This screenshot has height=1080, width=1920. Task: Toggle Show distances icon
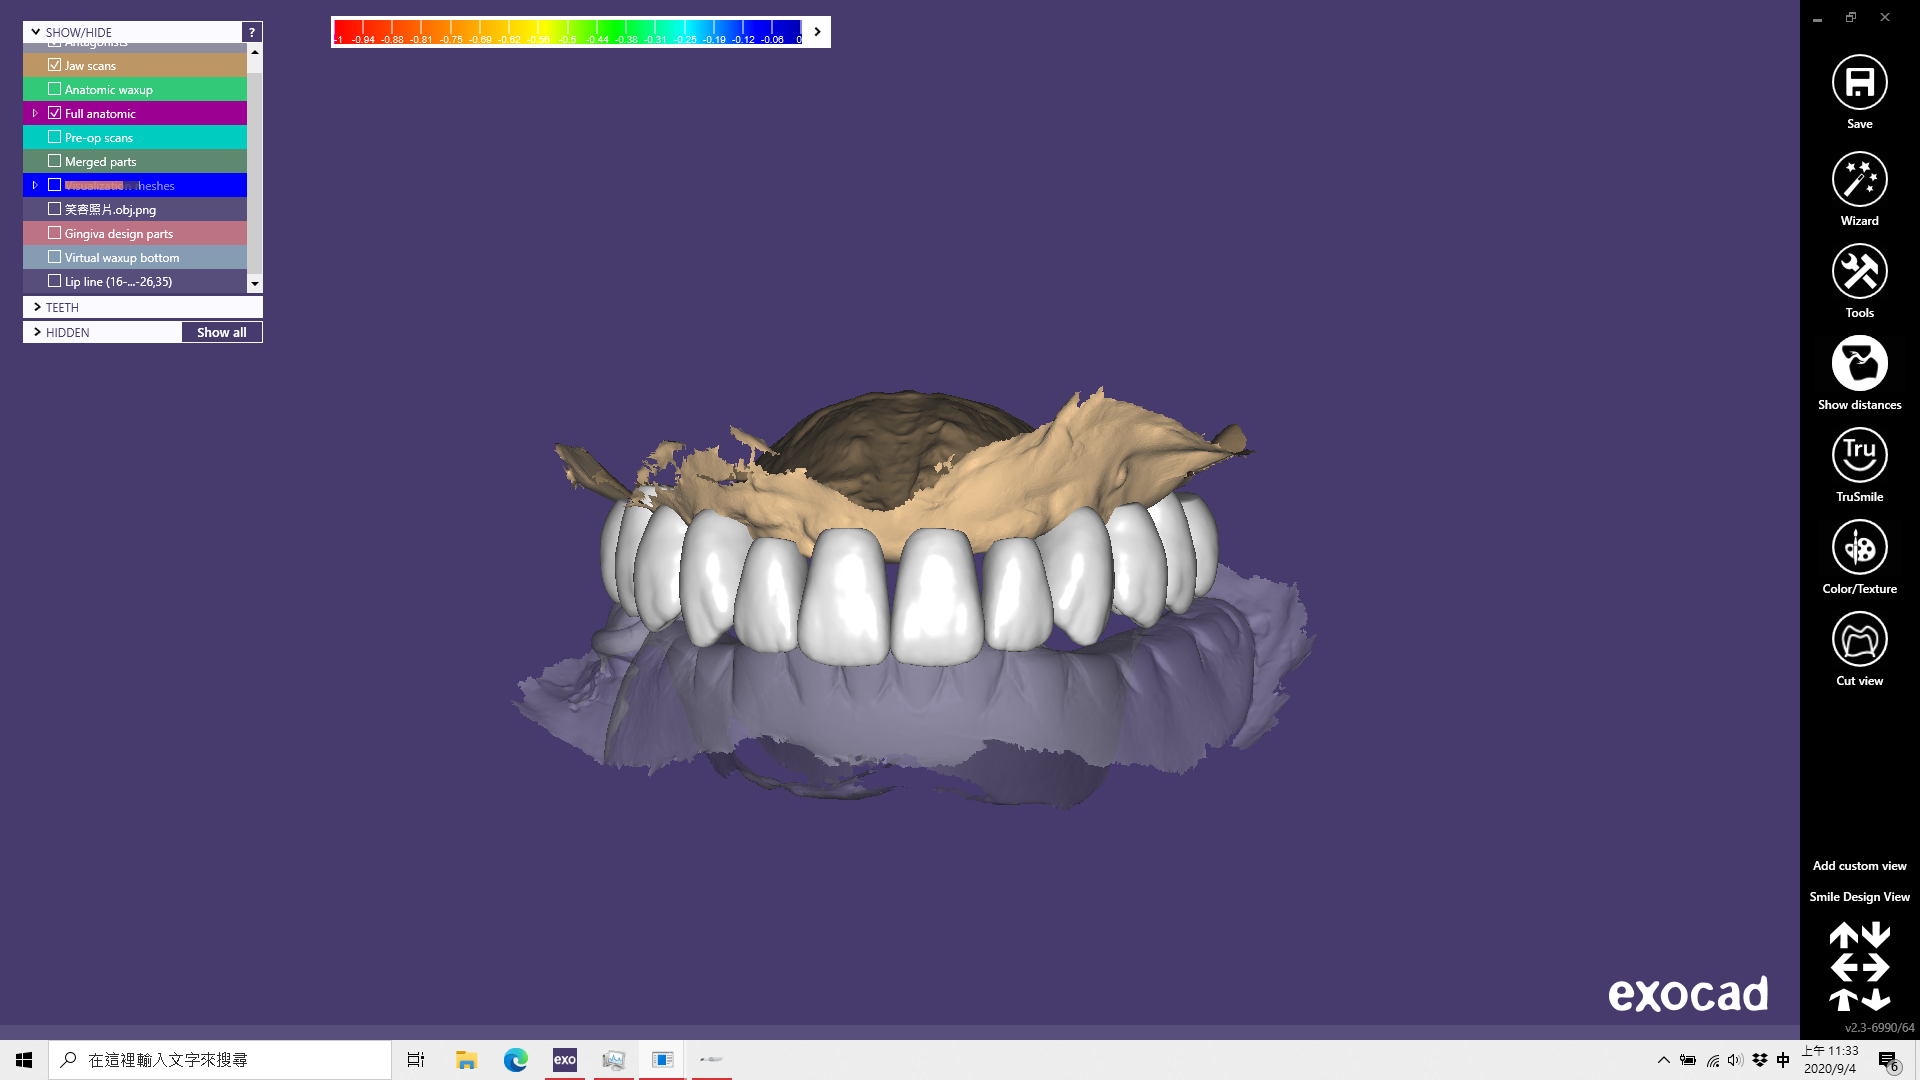pyautogui.click(x=1859, y=363)
